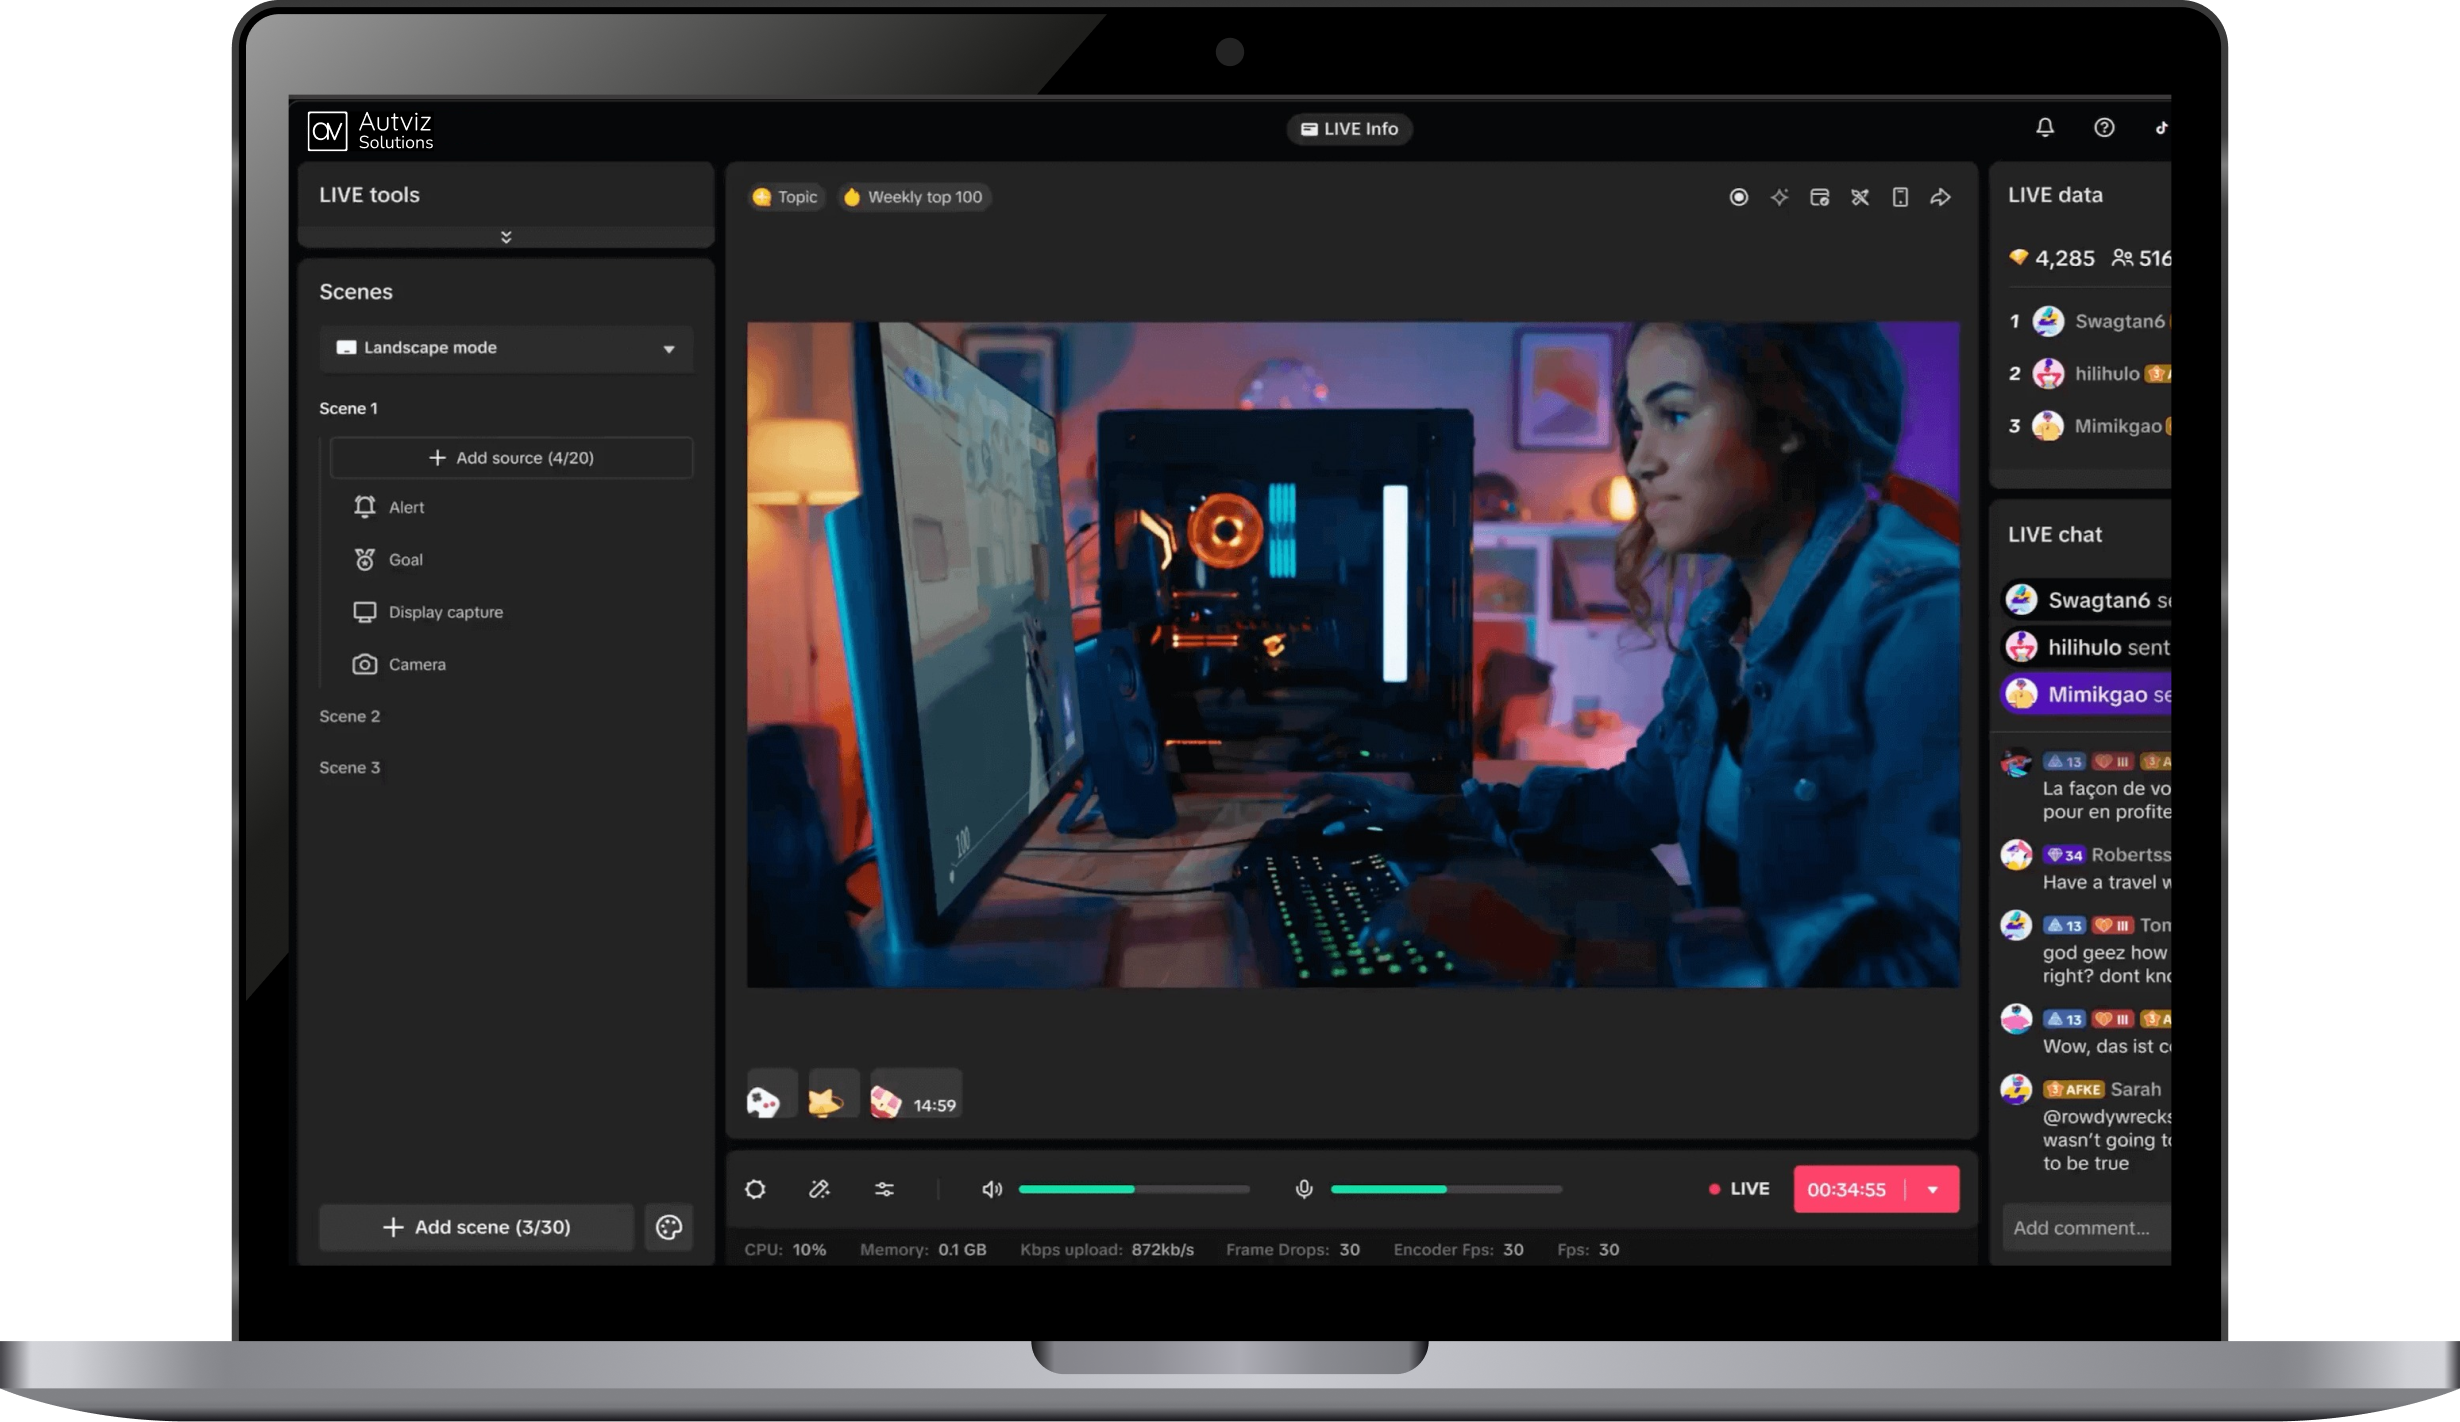
Task: Click the phone portrait preview icon
Action: (1900, 197)
